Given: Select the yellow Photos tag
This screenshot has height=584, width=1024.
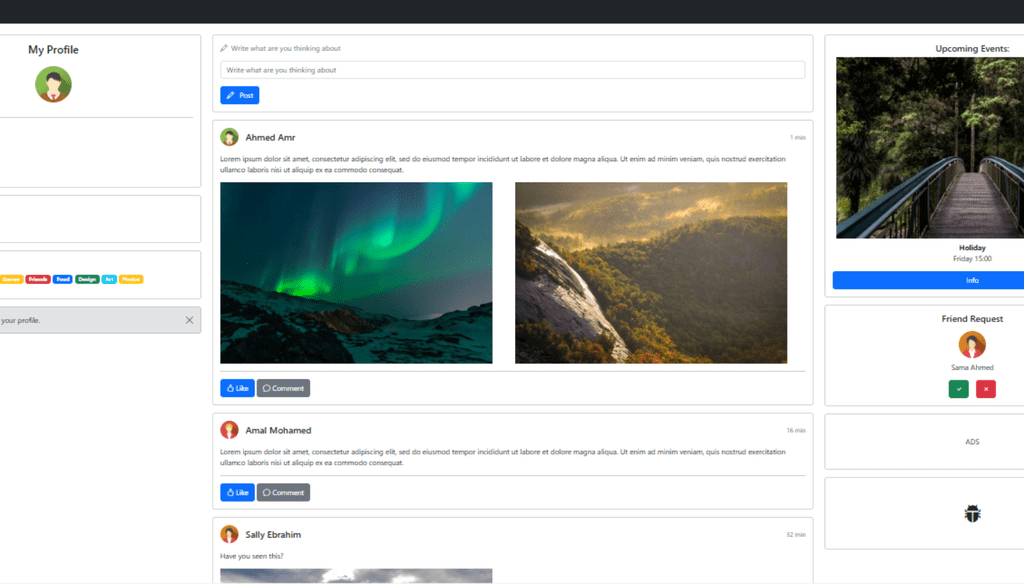Looking at the screenshot, I should pos(131,279).
